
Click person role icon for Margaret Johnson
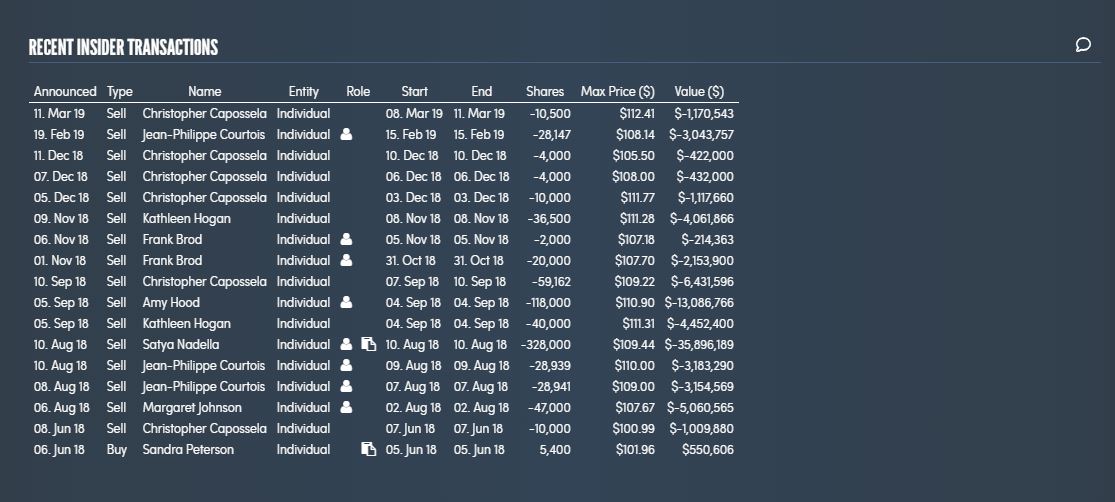pos(346,407)
